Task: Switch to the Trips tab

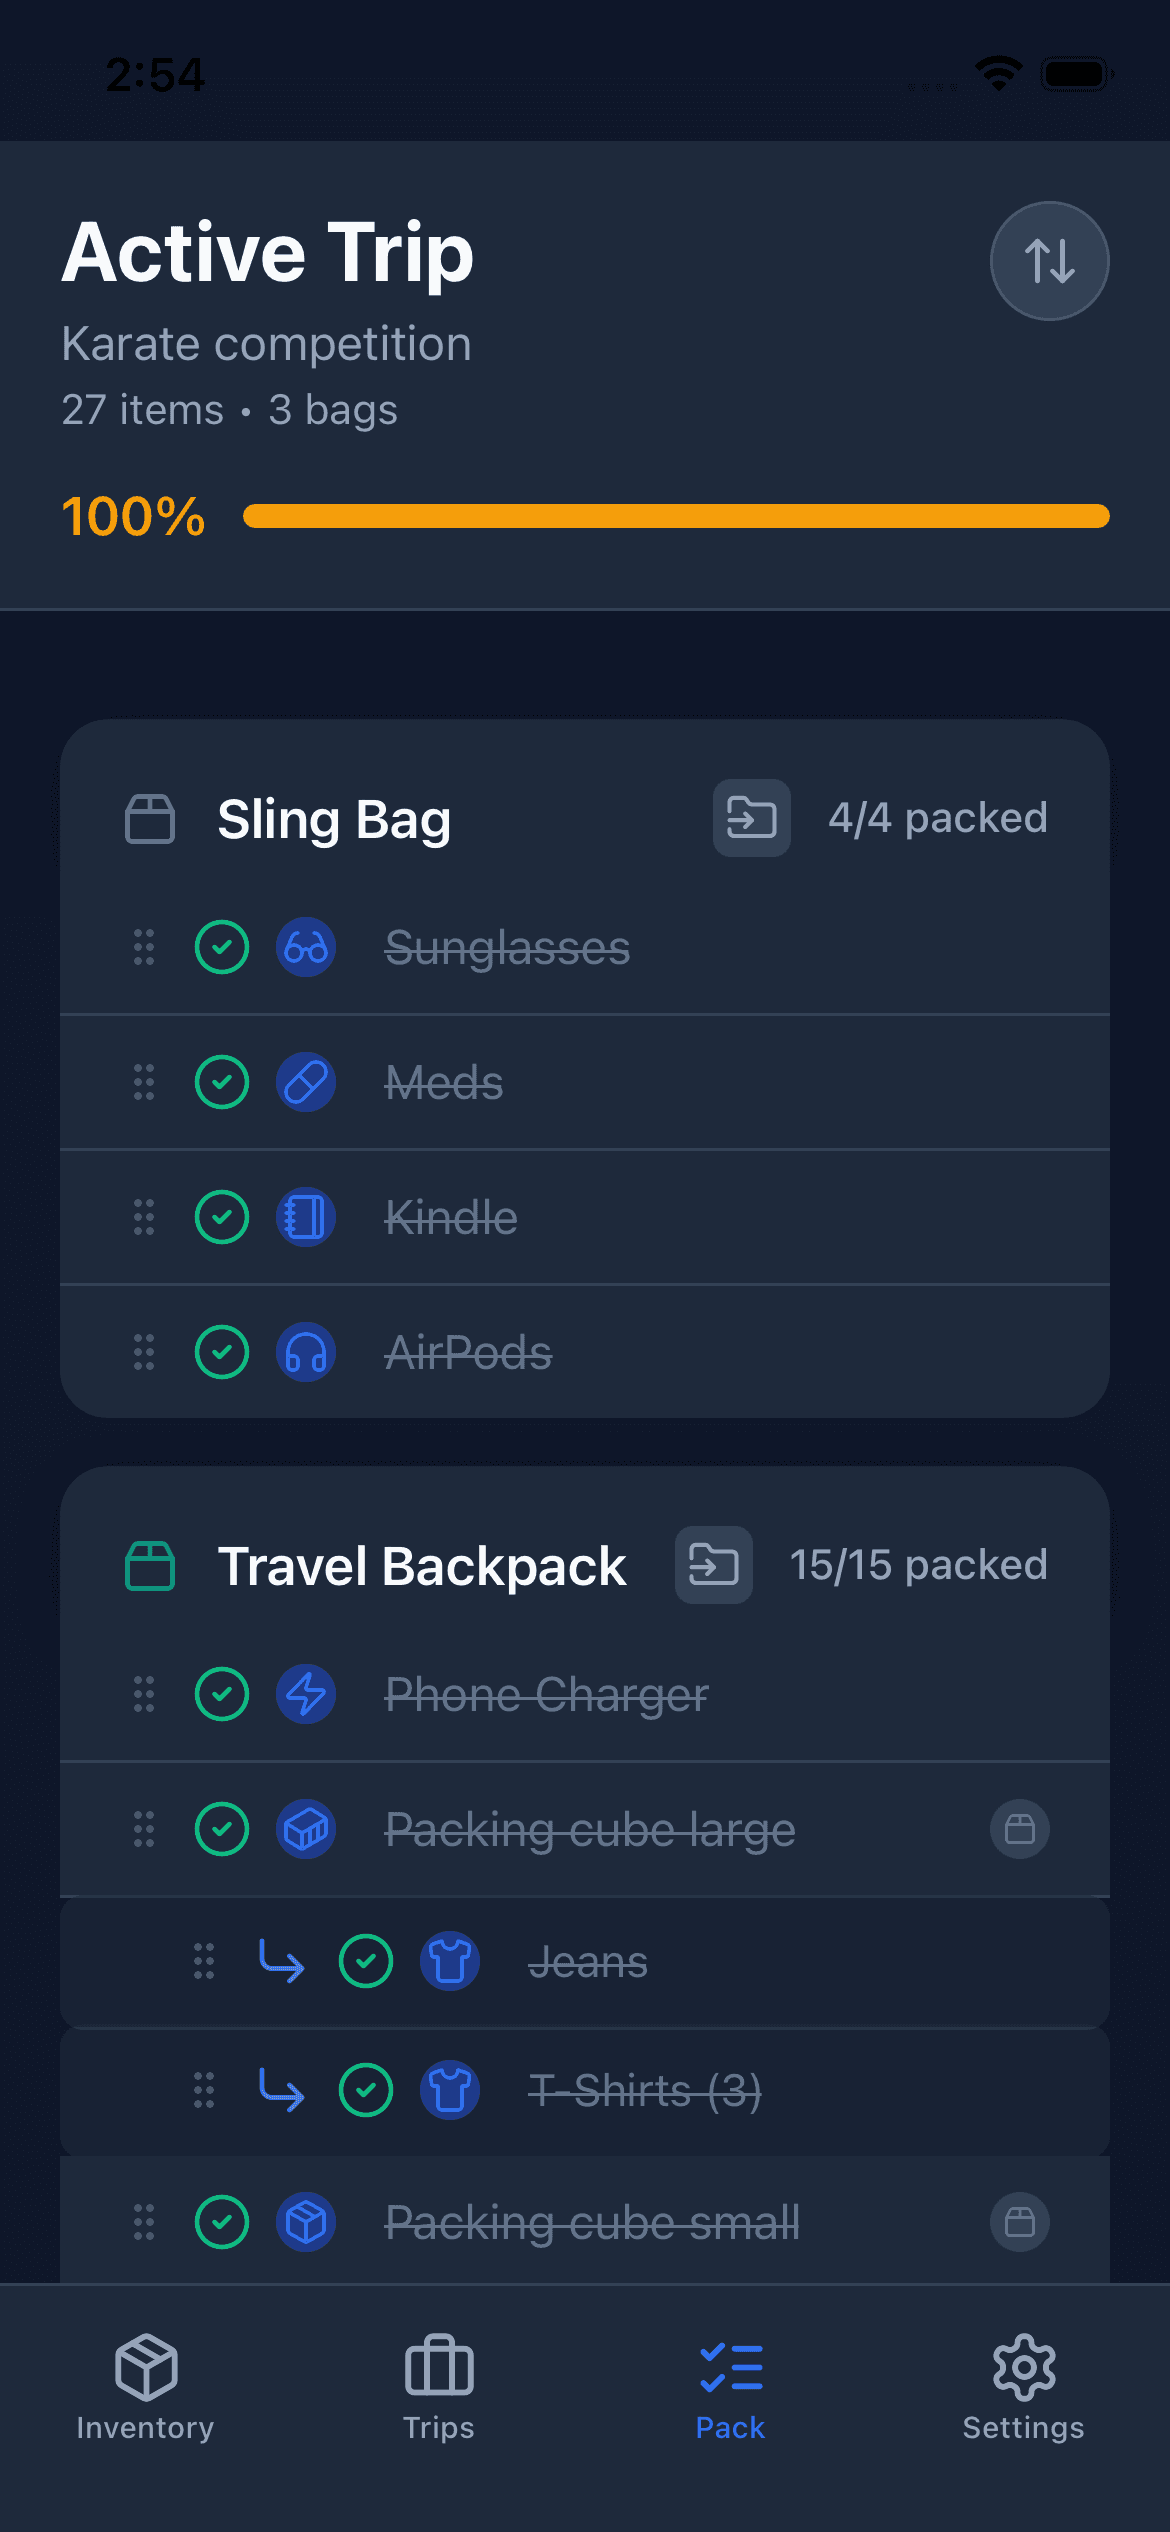Action: [439, 2388]
